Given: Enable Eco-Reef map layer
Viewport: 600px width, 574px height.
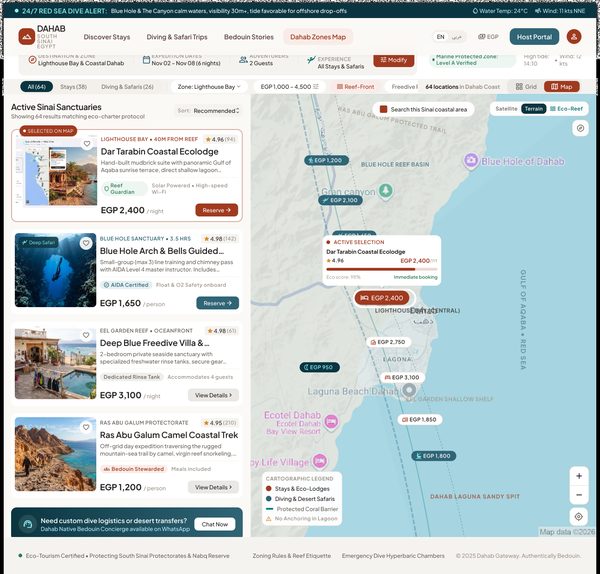Looking at the screenshot, I should 566,109.
